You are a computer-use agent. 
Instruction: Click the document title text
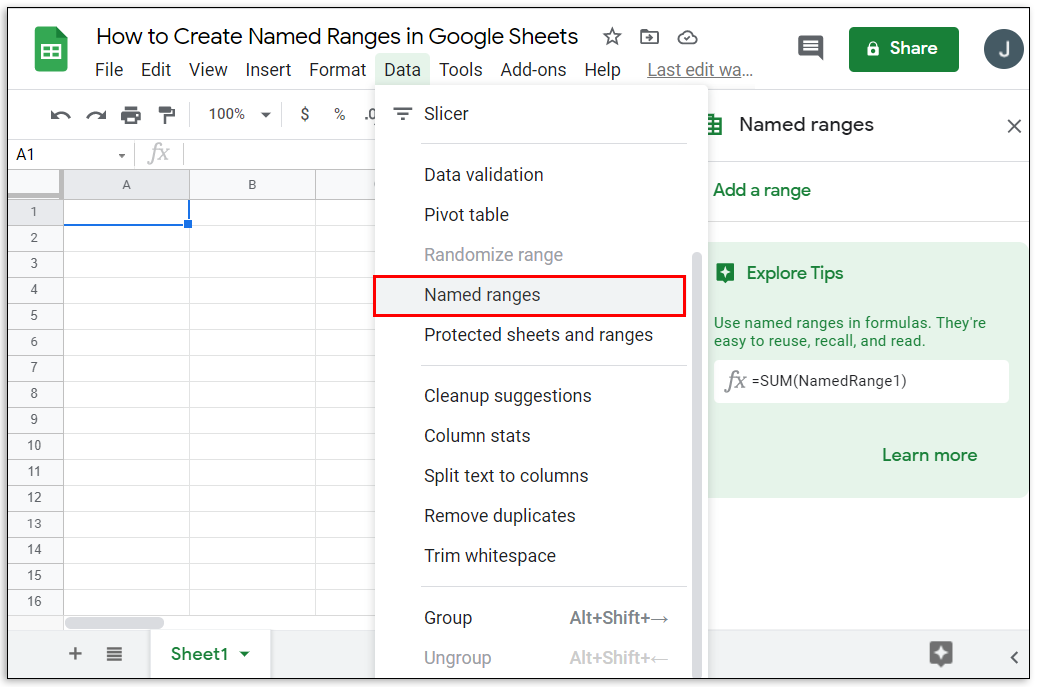(337, 36)
